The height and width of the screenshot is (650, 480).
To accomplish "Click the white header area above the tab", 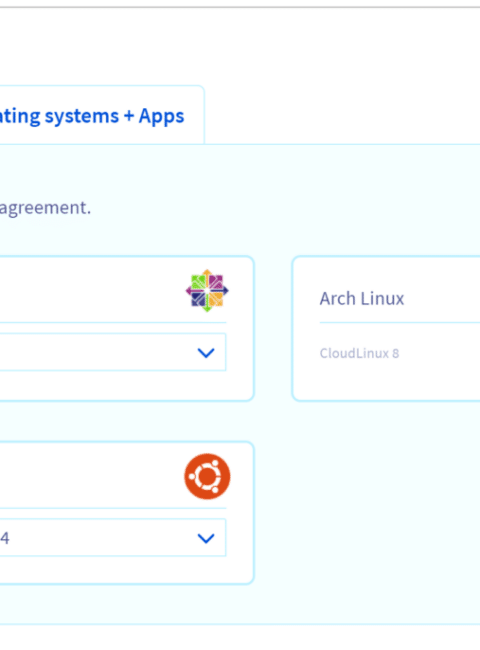I will click(240, 46).
